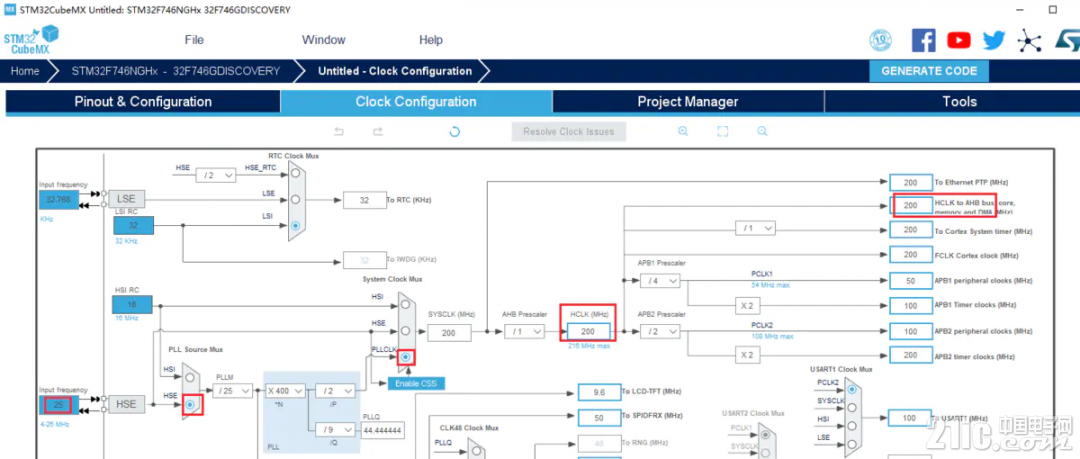Open the AHB Prescaler dropdown
Screen dimensions: 1080x459
[523, 332]
